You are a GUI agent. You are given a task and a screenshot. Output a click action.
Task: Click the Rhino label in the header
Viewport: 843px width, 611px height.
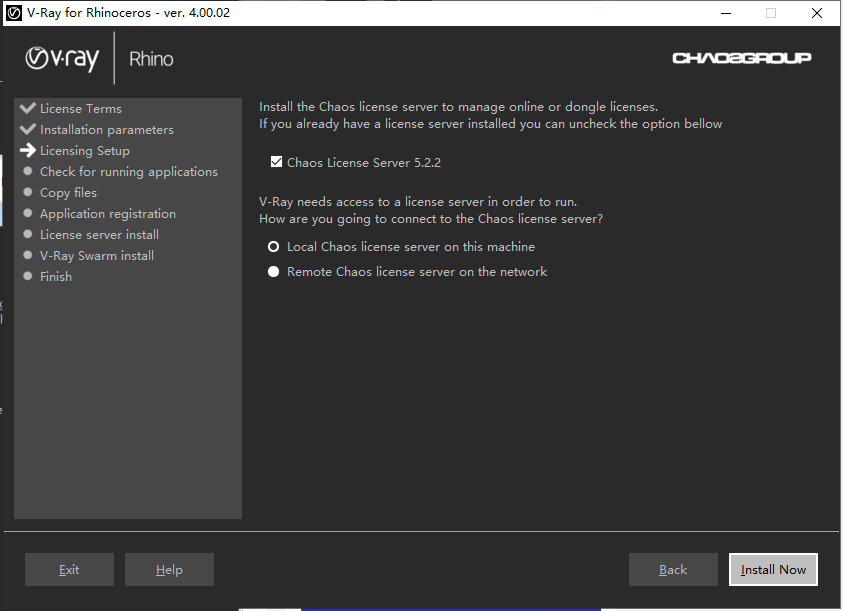[151, 59]
